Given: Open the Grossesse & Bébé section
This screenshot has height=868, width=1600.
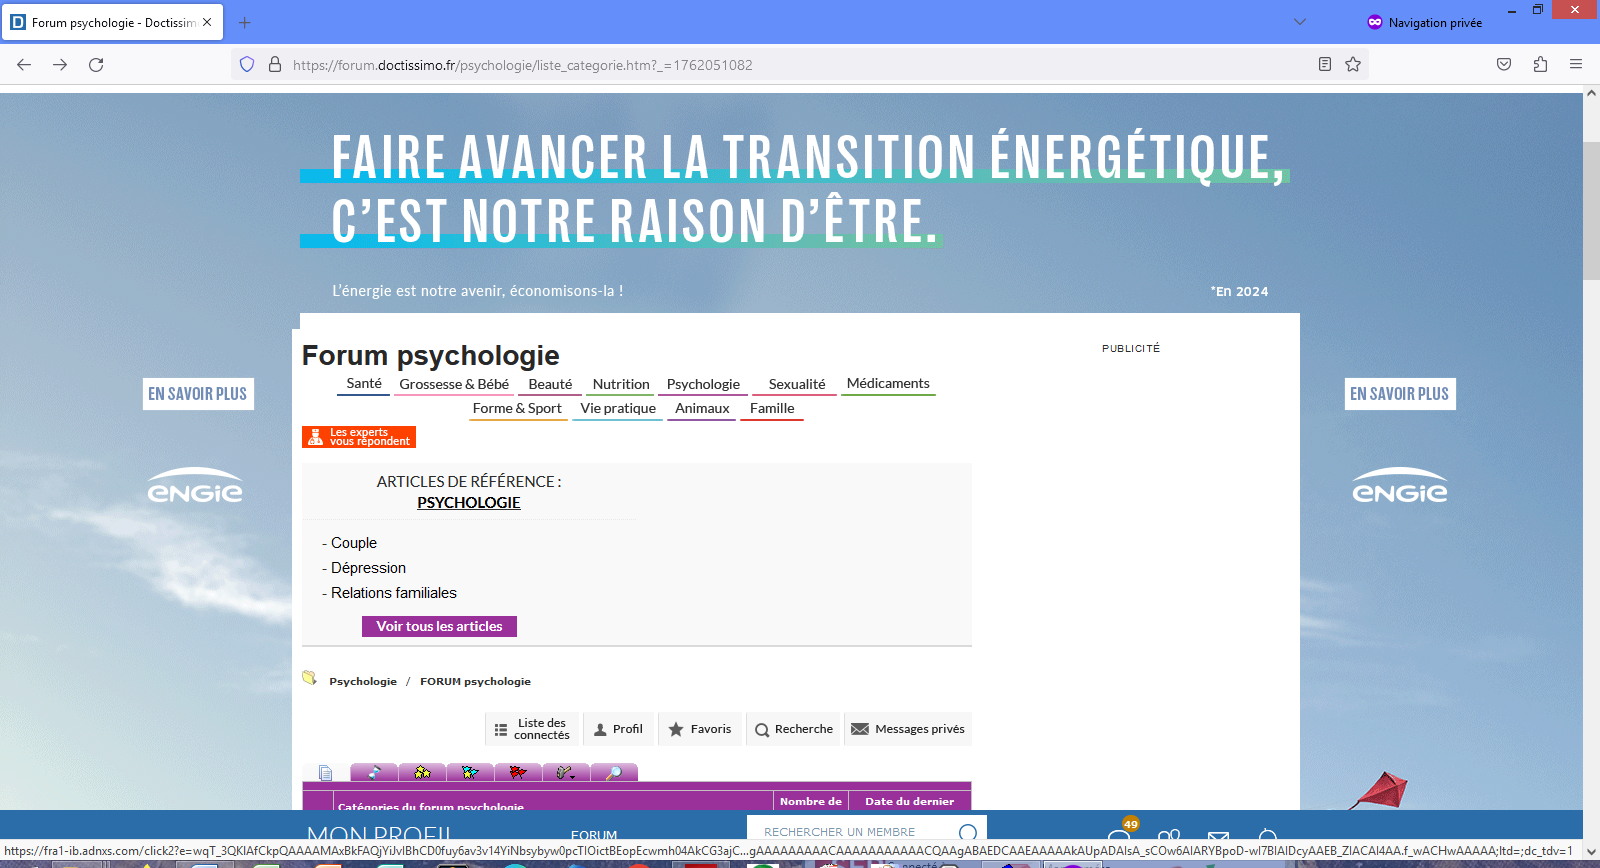Looking at the screenshot, I should [x=454, y=384].
